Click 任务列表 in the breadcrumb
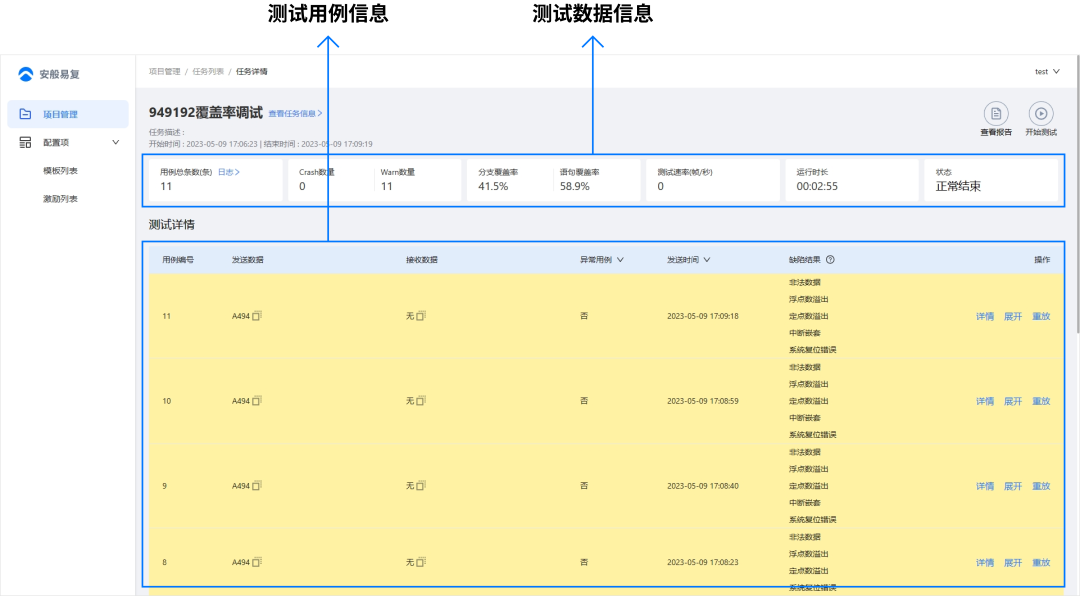Viewport: 1080px width, 596px height. pos(208,72)
